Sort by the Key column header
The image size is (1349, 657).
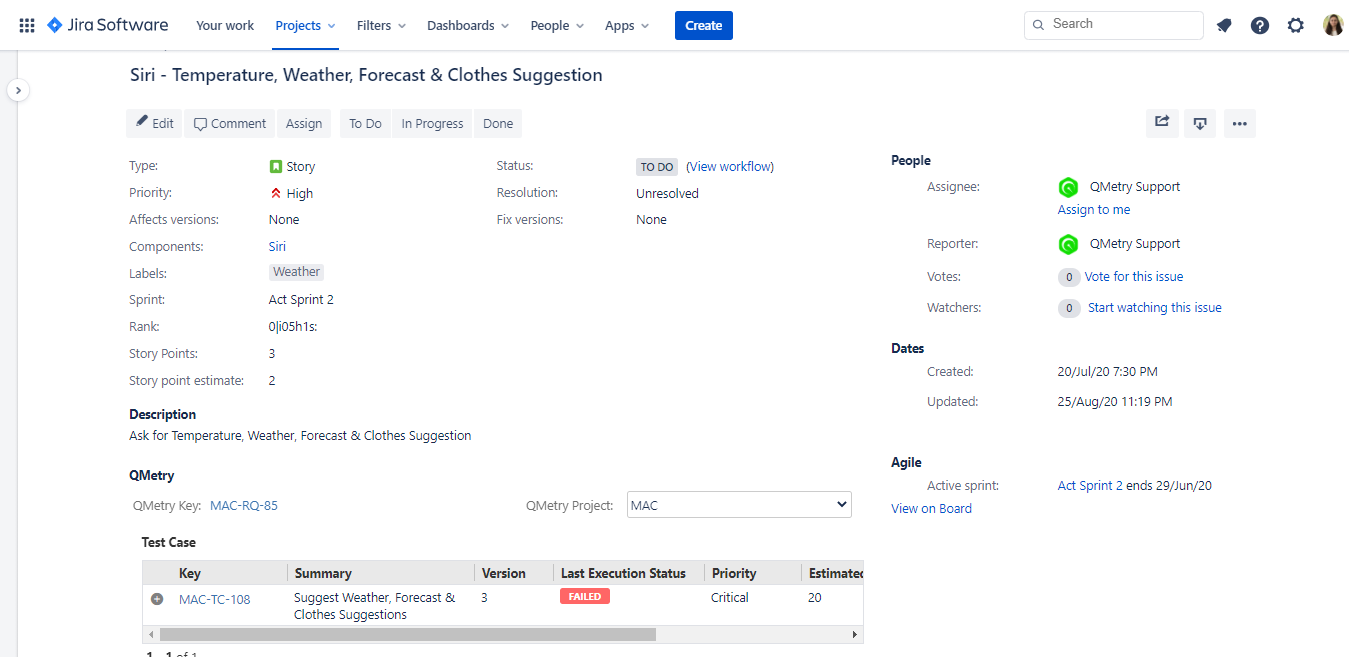[190, 574]
